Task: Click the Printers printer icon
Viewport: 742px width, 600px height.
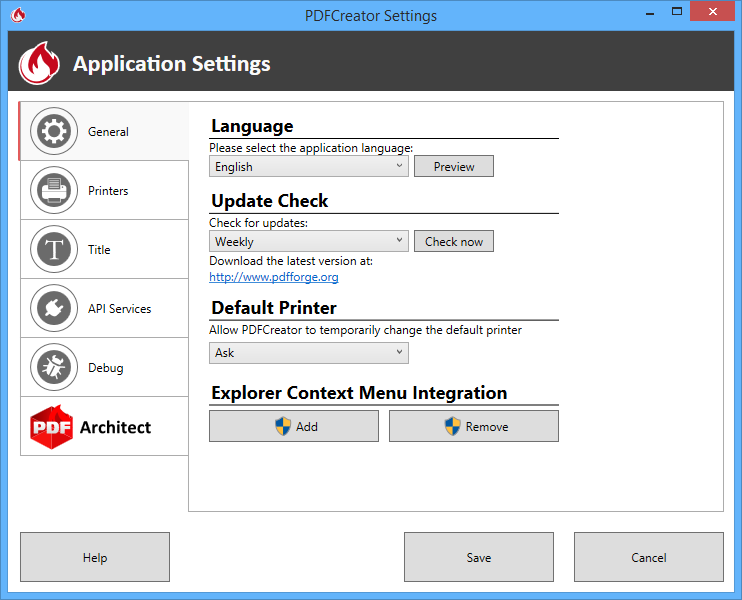Action: click(x=54, y=190)
